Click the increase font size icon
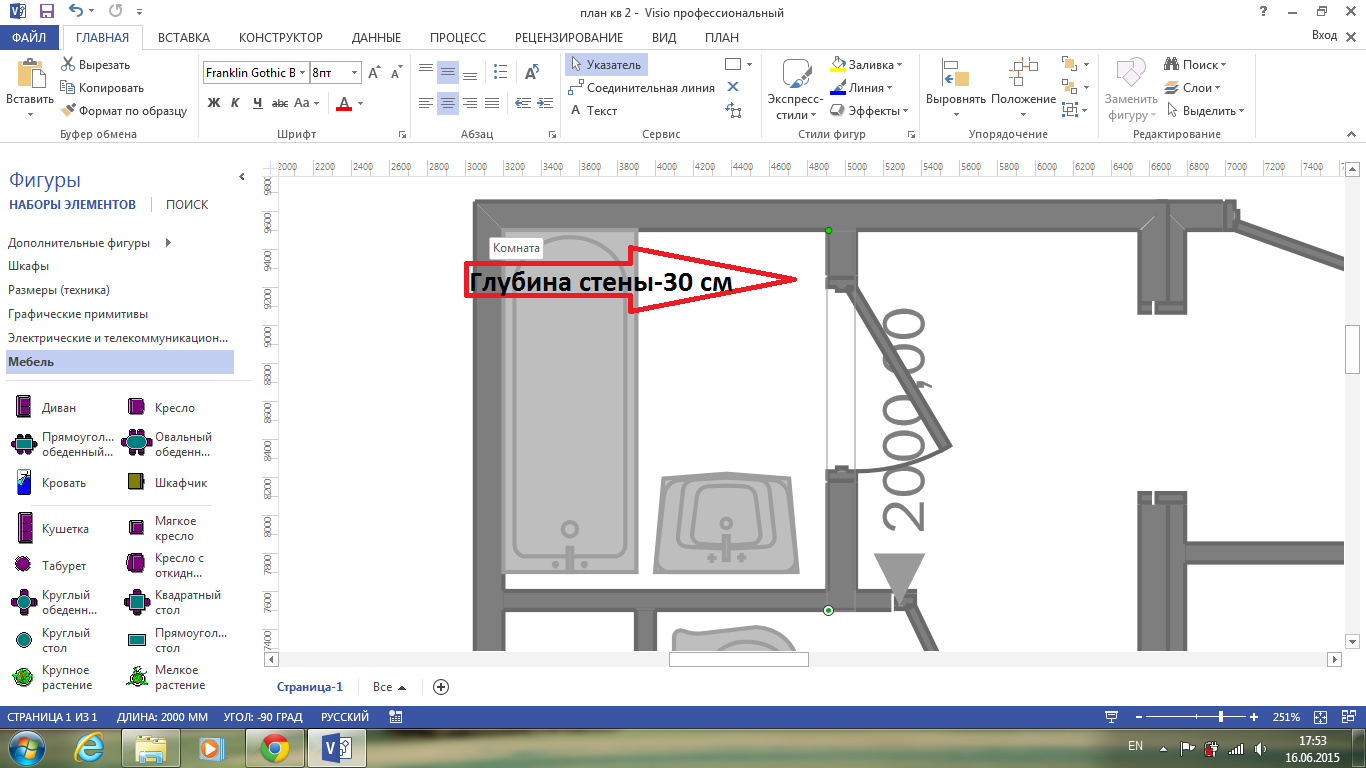The height and width of the screenshot is (768, 1366). click(x=374, y=73)
